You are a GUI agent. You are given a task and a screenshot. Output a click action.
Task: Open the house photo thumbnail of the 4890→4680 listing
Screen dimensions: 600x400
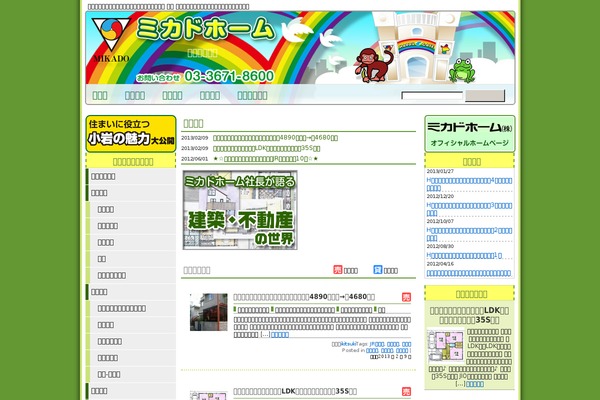(209, 312)
